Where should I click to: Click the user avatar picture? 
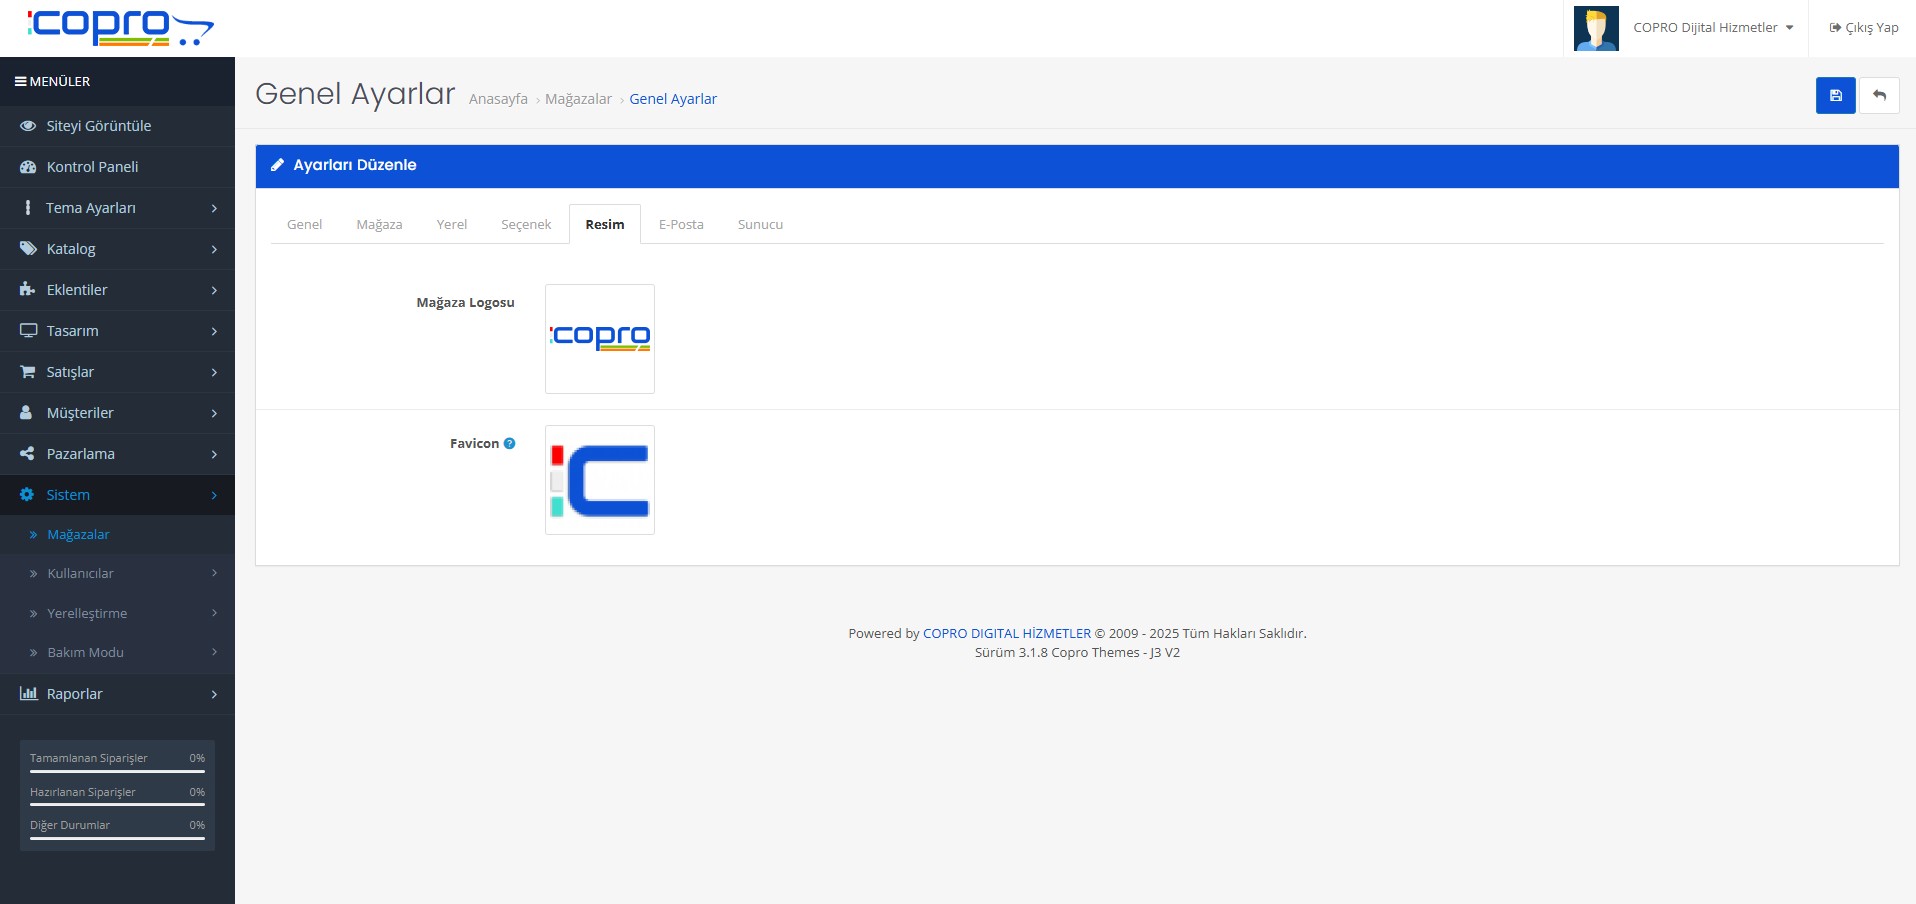click(1595, 28)
